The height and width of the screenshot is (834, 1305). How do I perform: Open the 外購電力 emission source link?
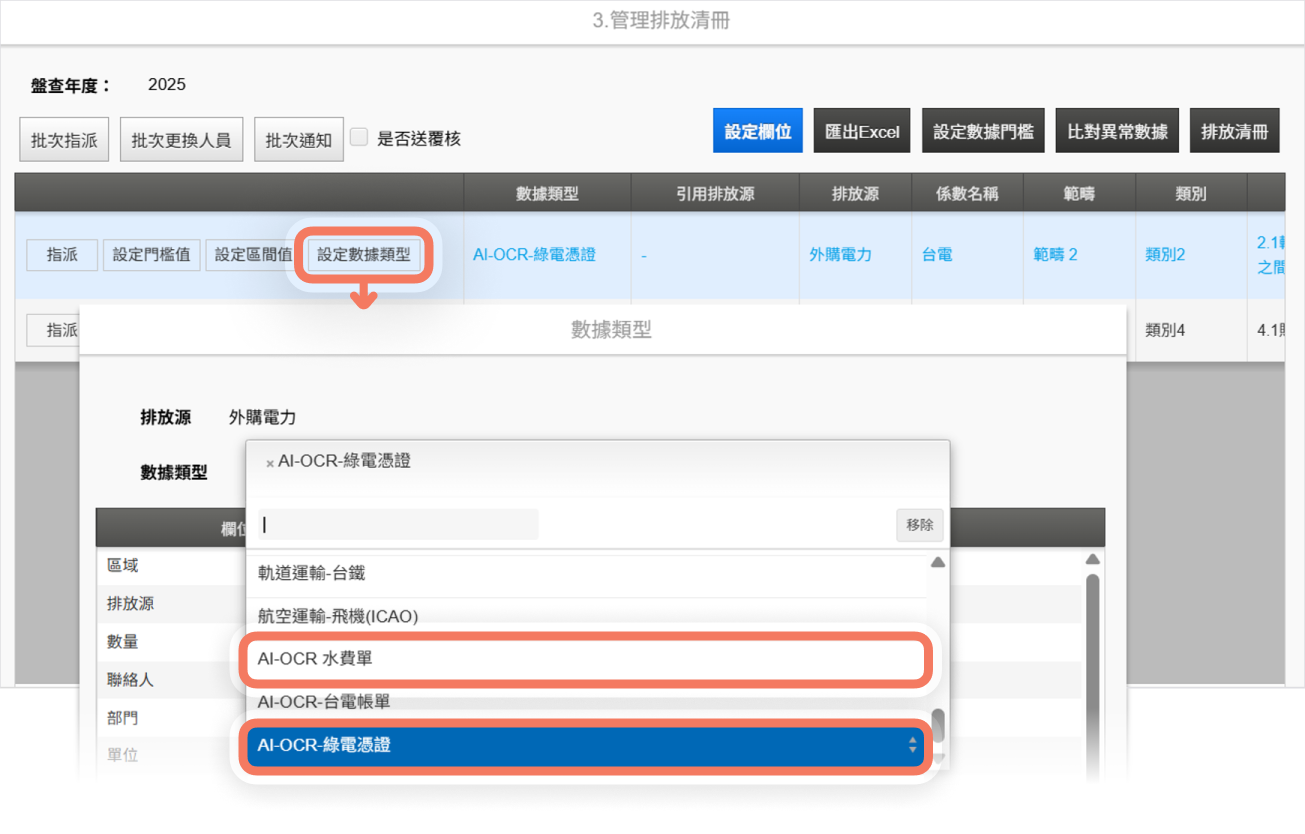tap(840, 255)
